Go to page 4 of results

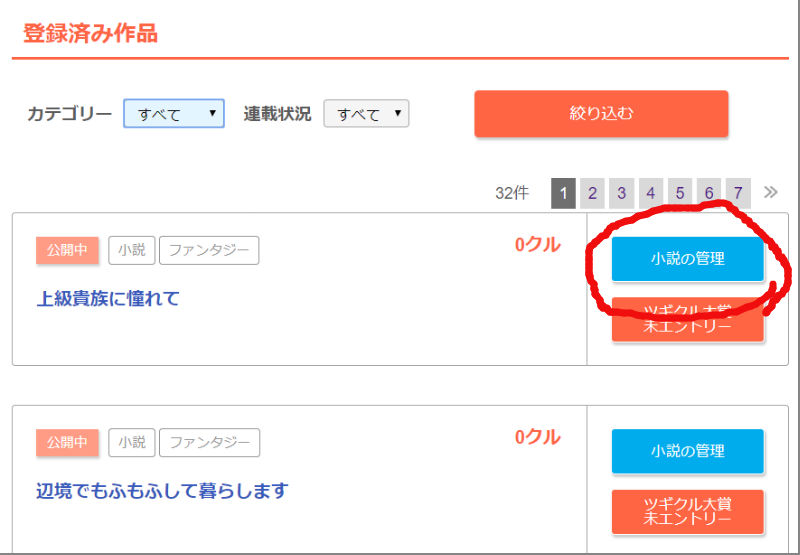[651, 193]
